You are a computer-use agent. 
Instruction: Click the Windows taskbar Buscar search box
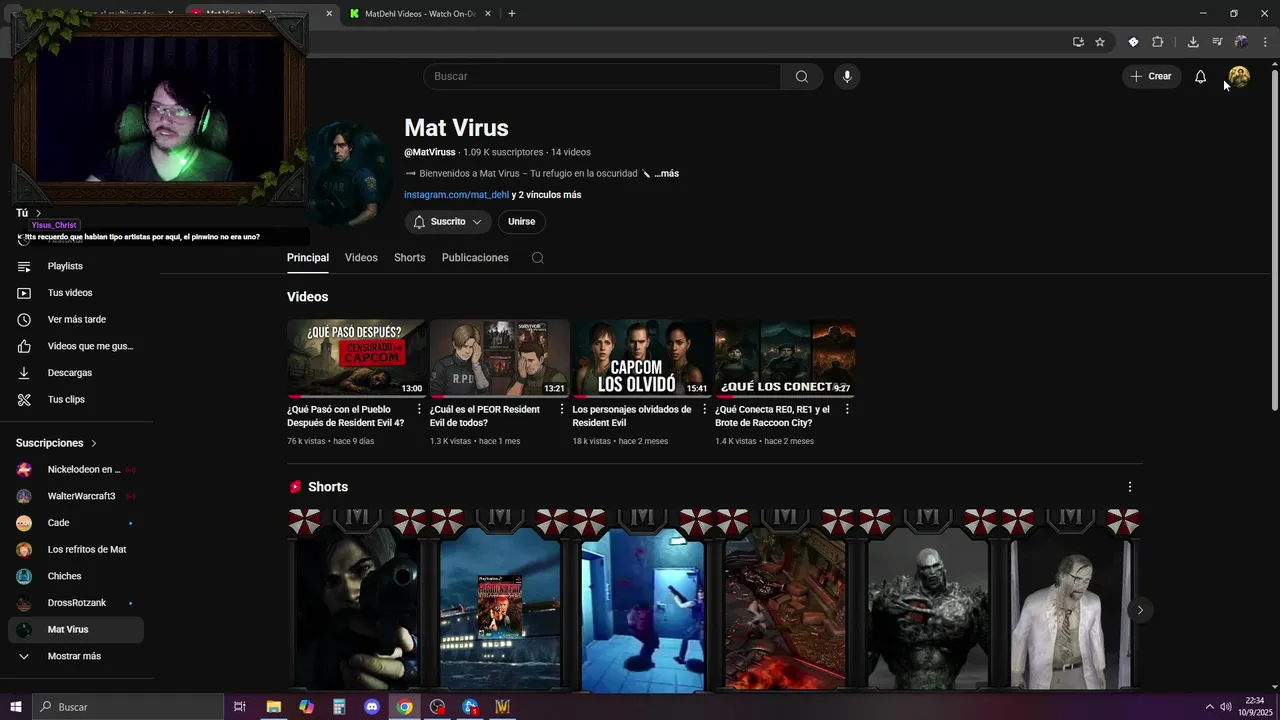pyautogui.click(x=128, y=707)
